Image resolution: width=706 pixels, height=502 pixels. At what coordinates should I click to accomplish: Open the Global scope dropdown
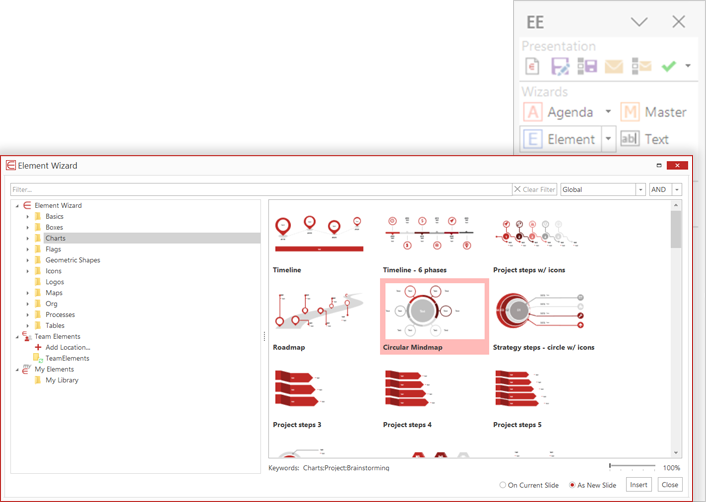click(x=640, y=190)
